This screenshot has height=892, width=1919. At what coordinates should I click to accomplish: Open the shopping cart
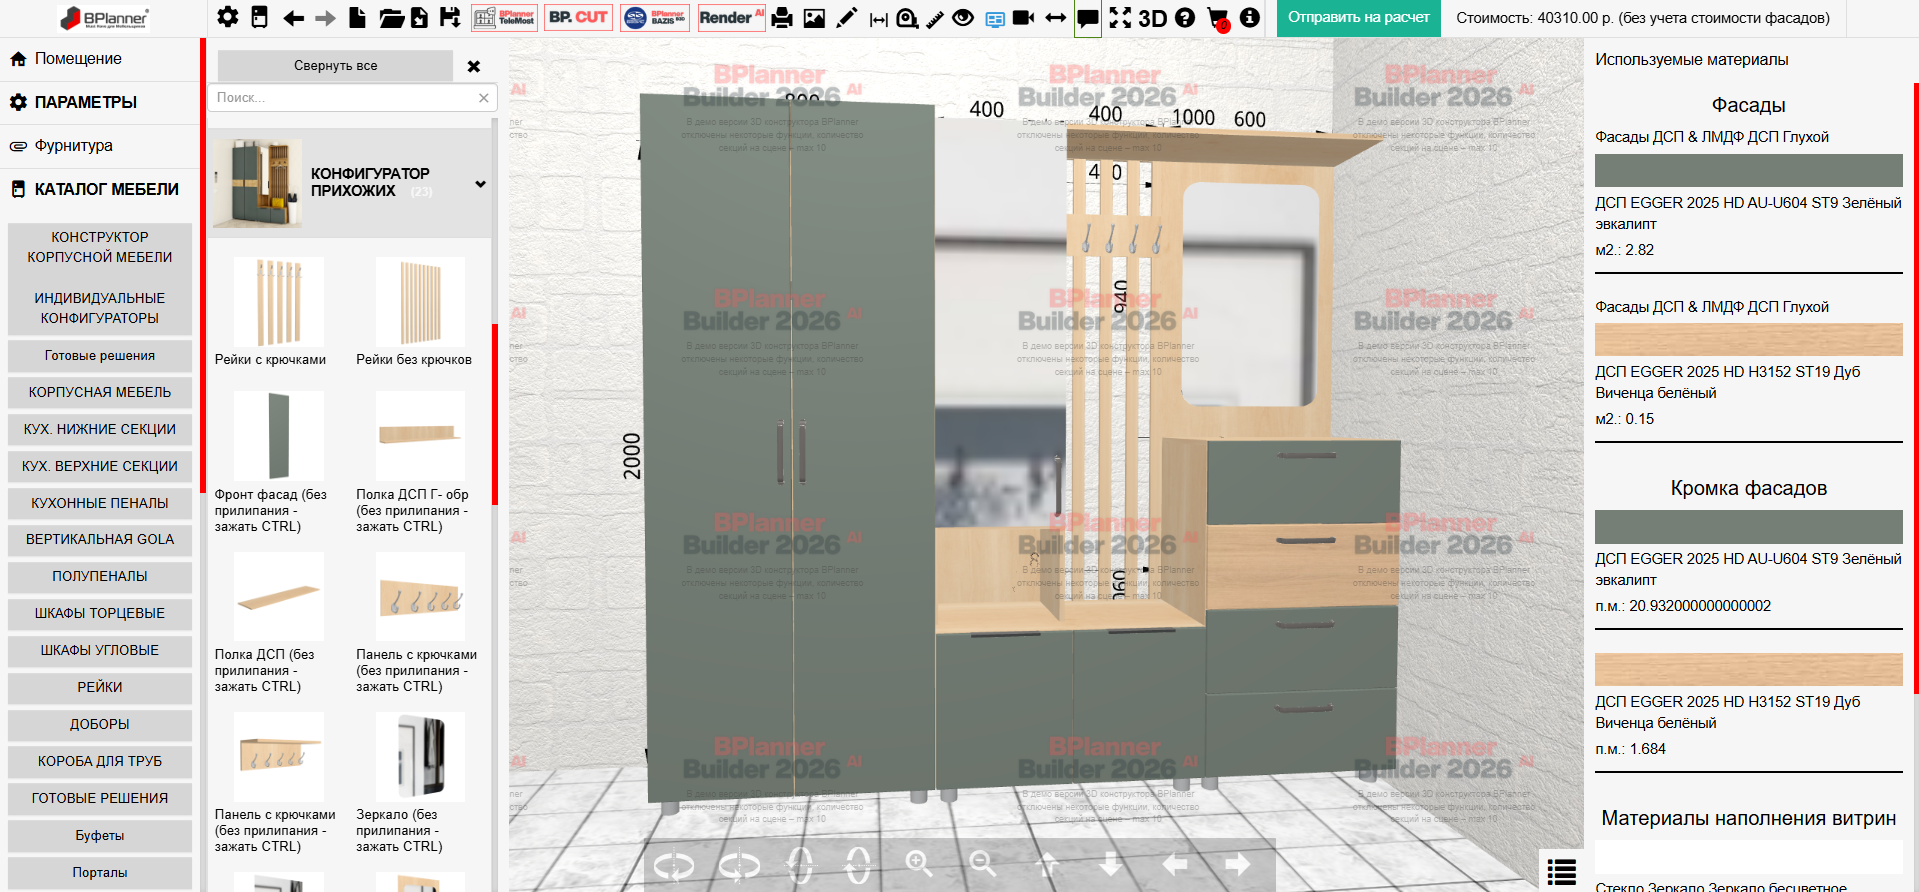(x=1218, y=18)
